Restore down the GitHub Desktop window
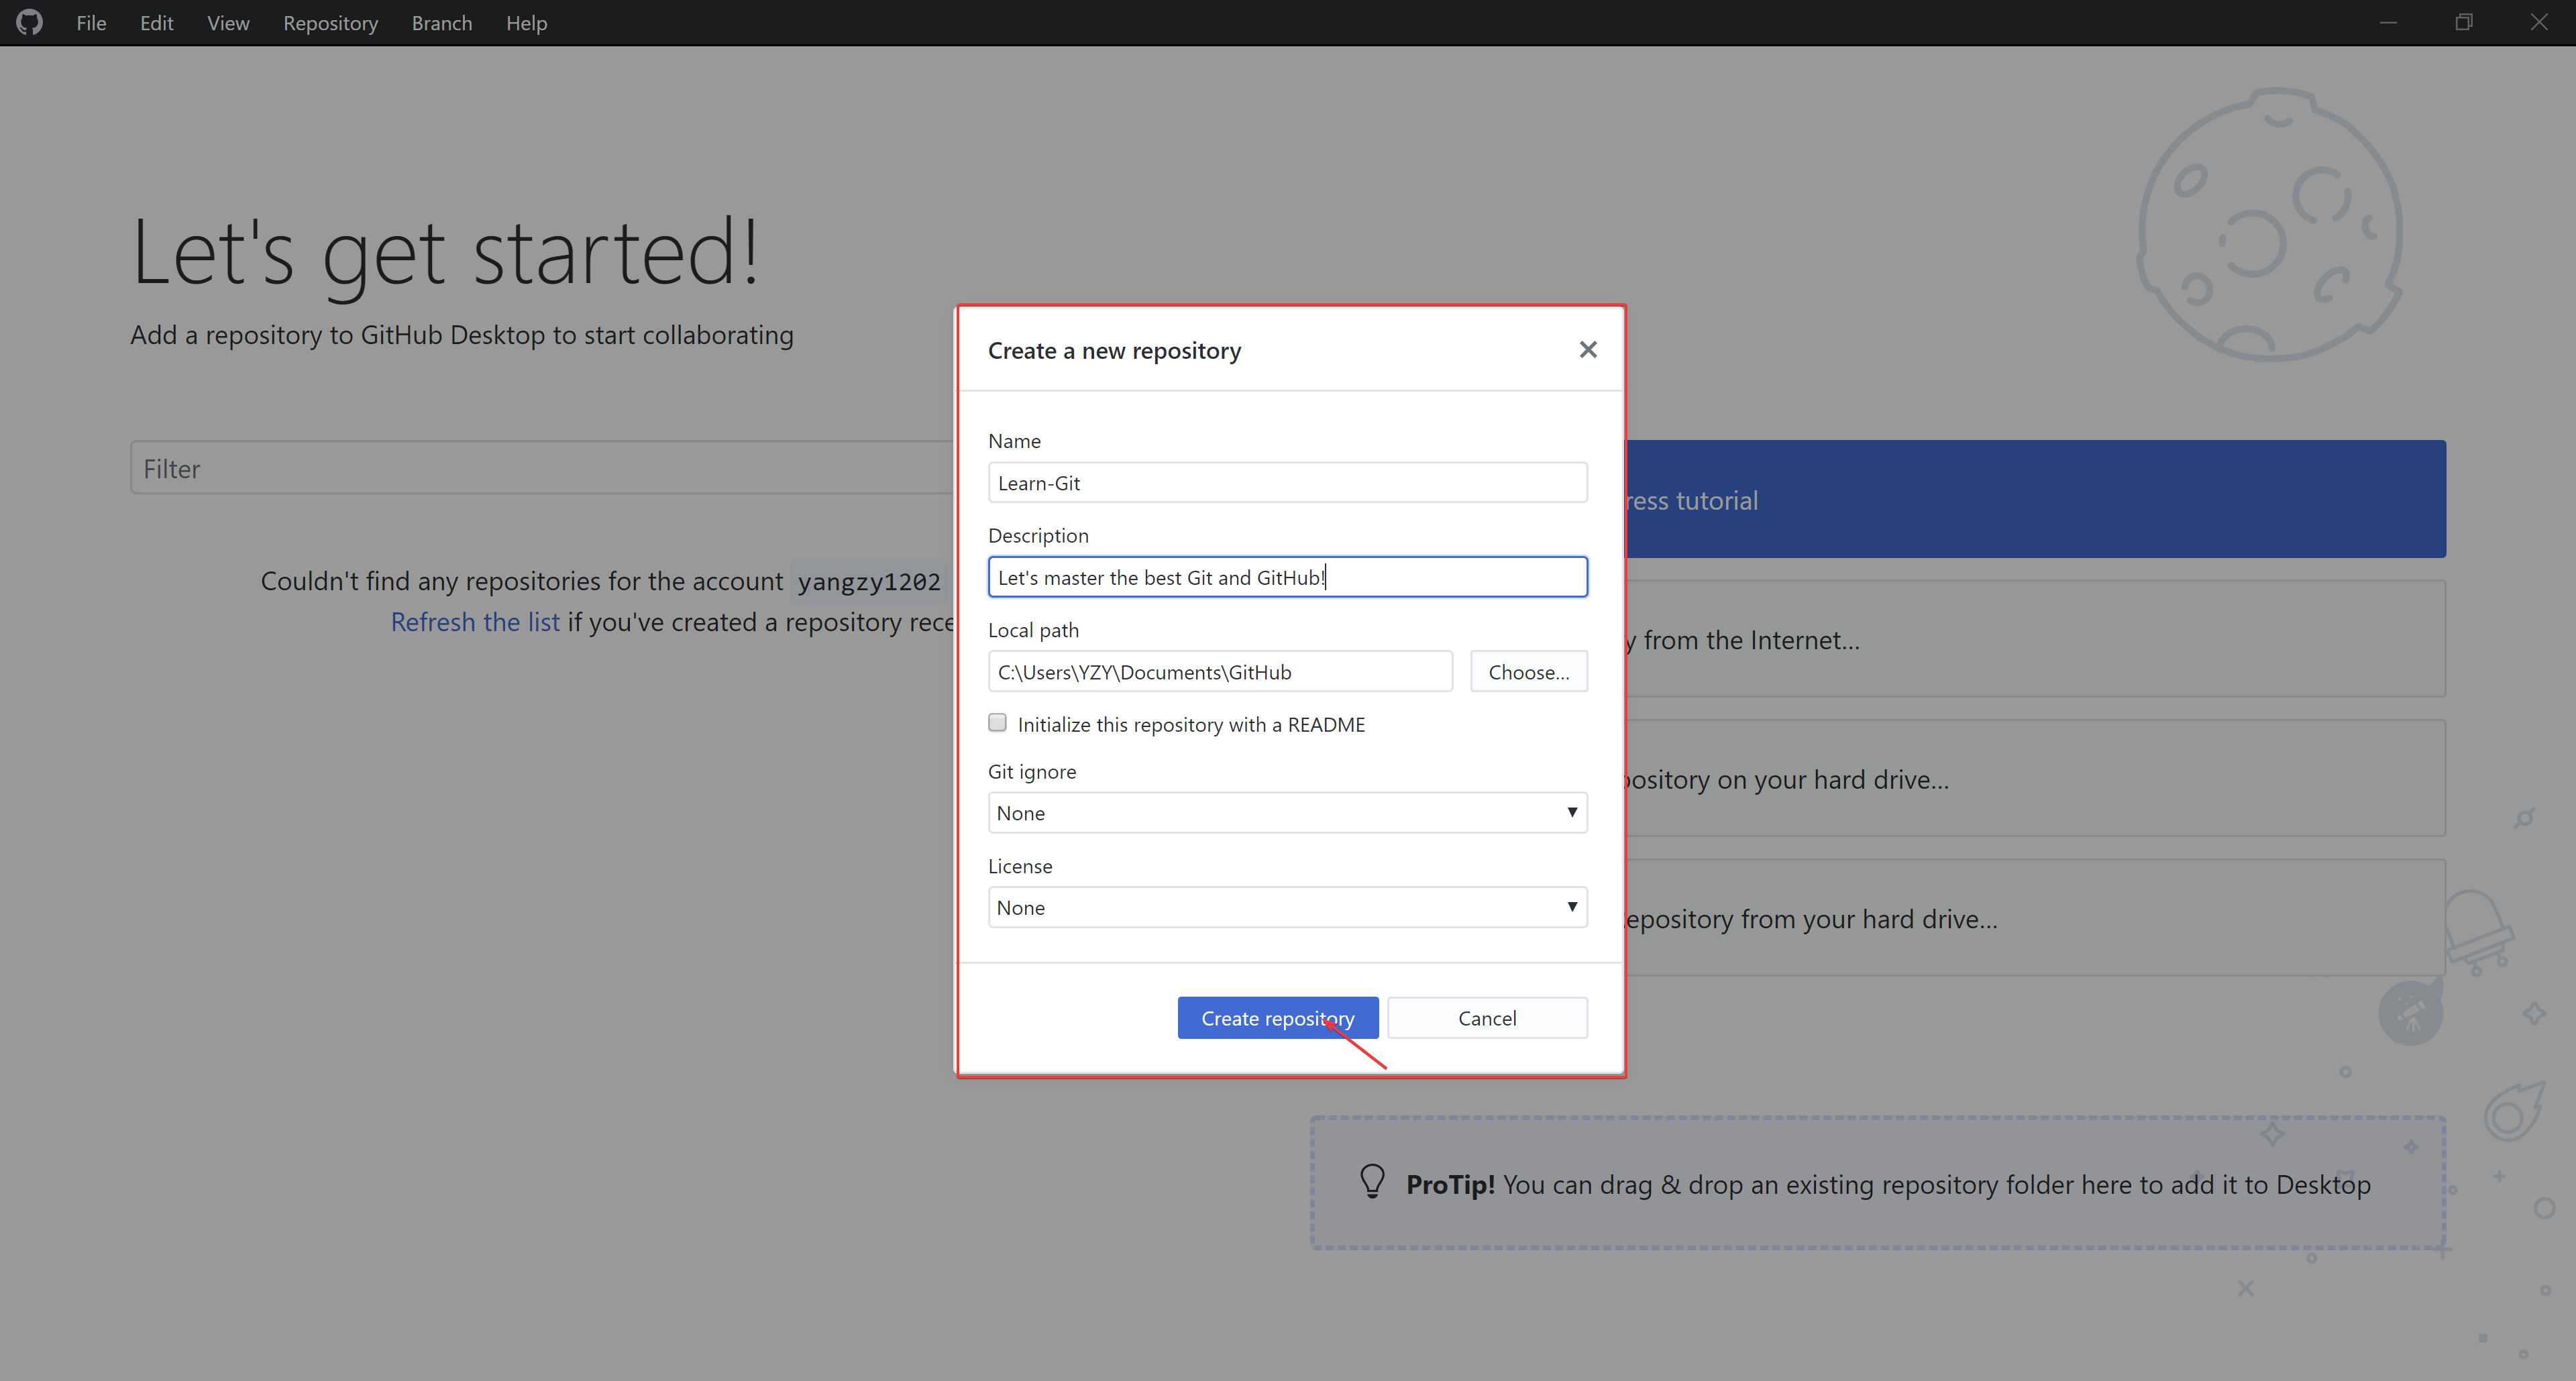 (2463, 22)
